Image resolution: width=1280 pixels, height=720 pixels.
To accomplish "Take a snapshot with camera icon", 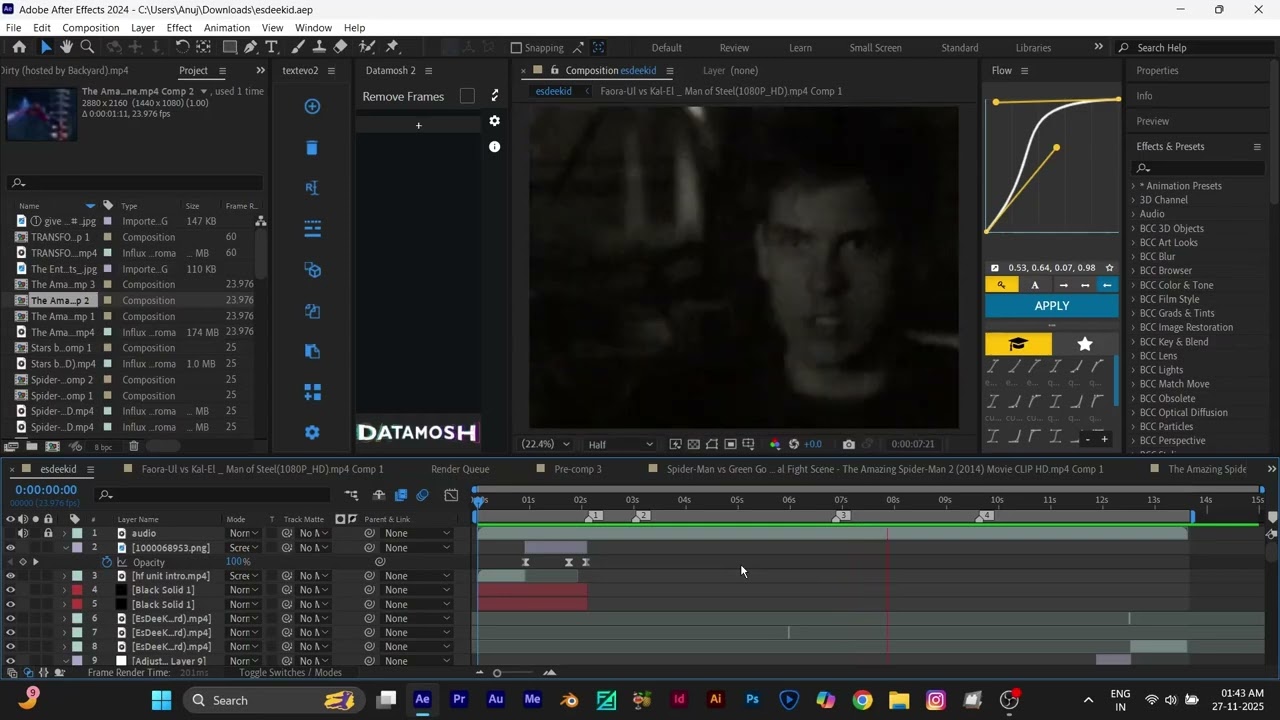I will coord(849,444).
